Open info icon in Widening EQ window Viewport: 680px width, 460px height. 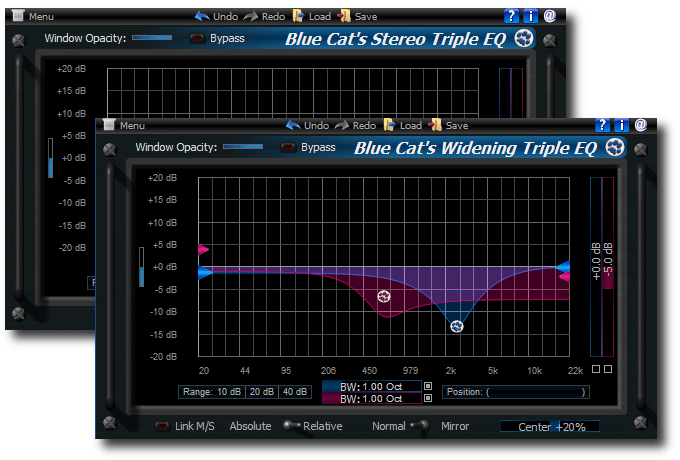(x=621, y=125)
